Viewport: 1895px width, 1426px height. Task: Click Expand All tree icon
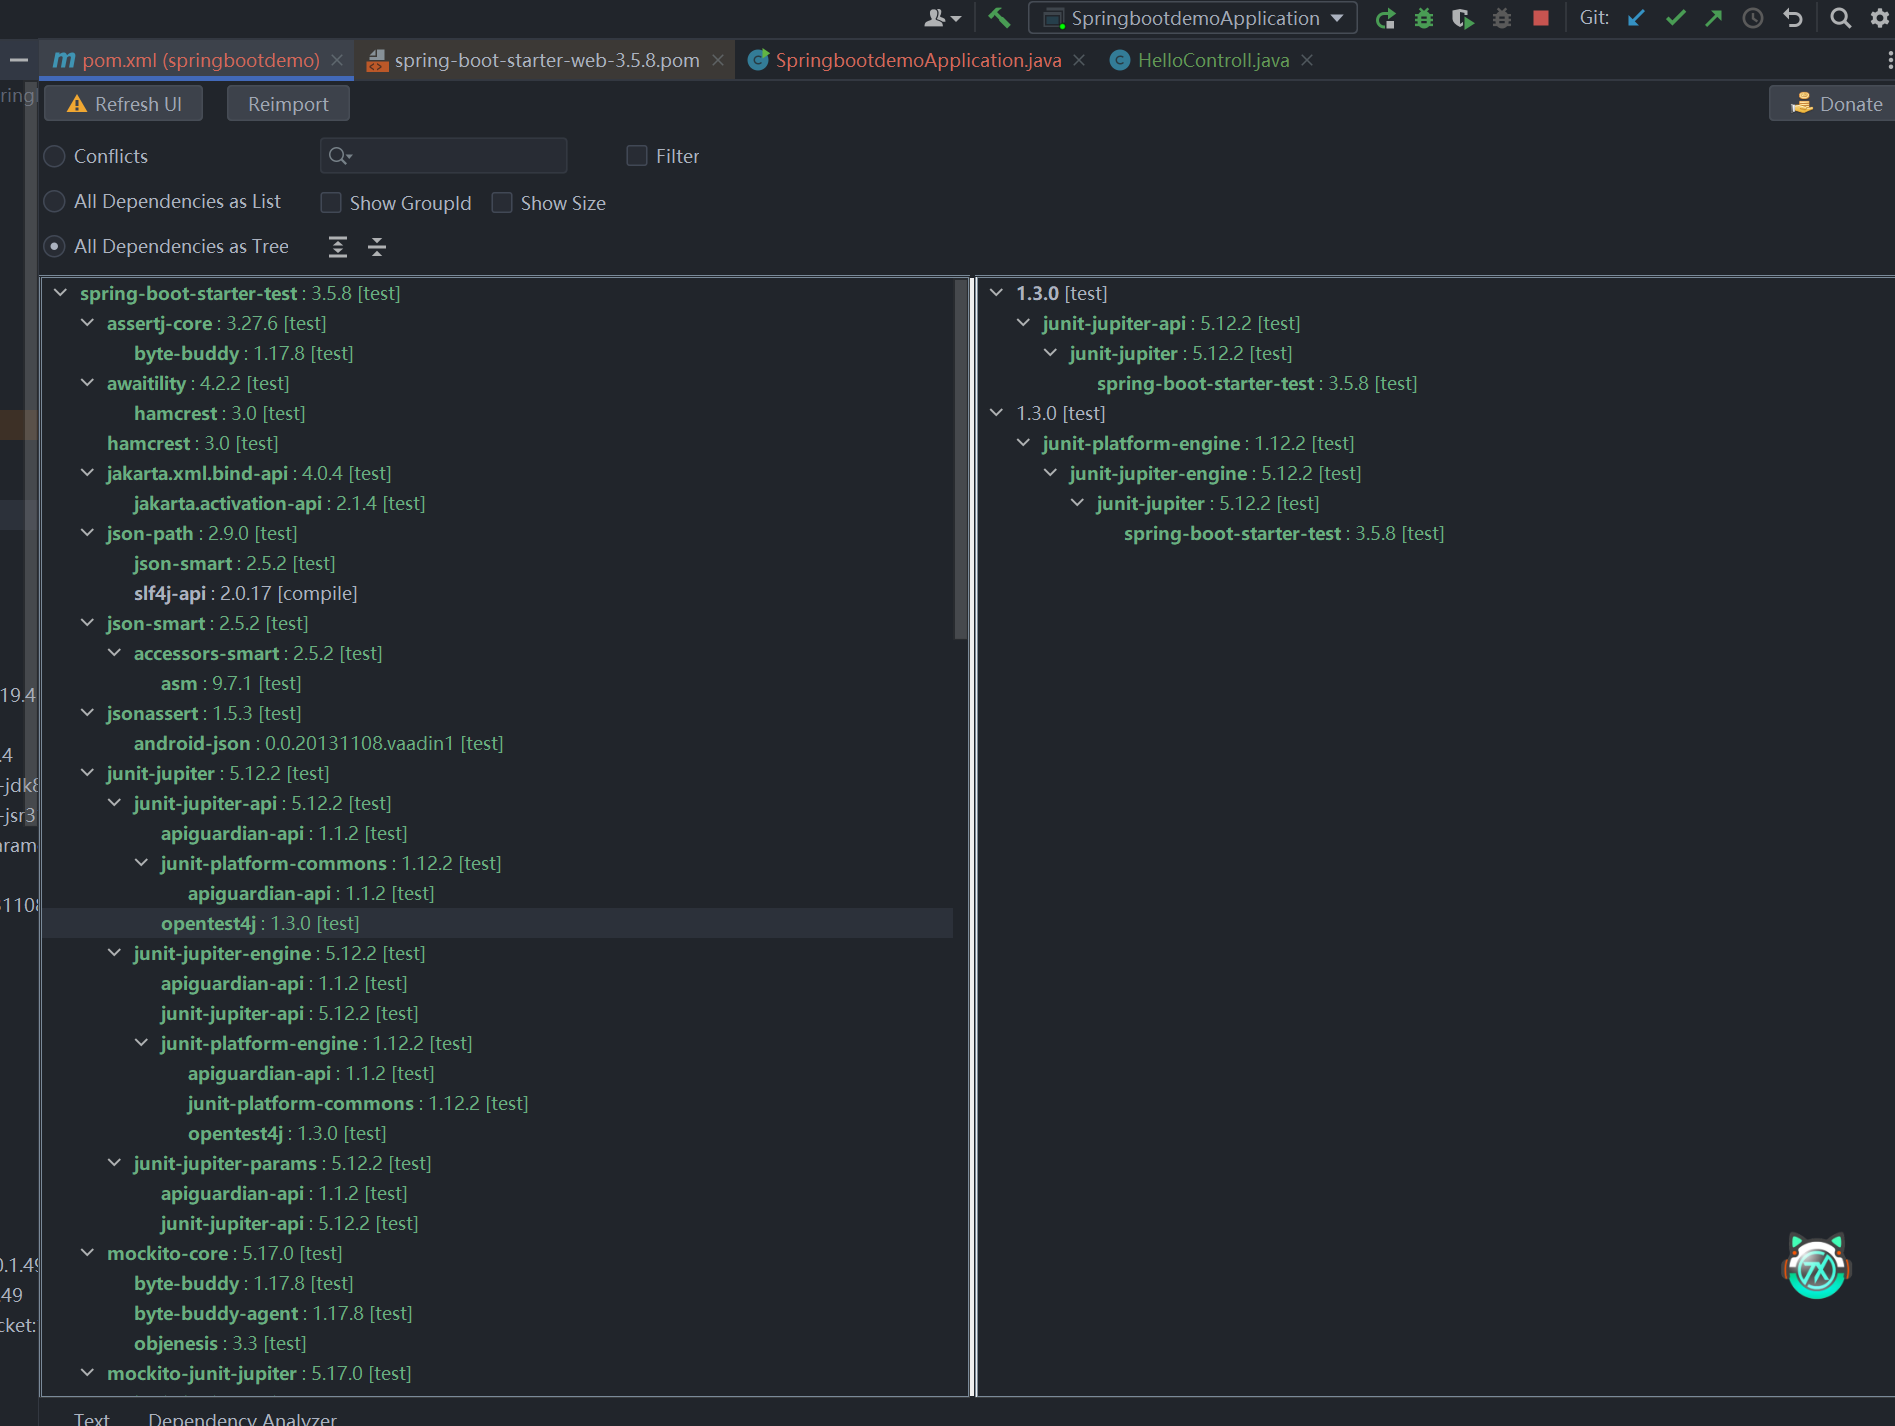(x=338, y=247)
